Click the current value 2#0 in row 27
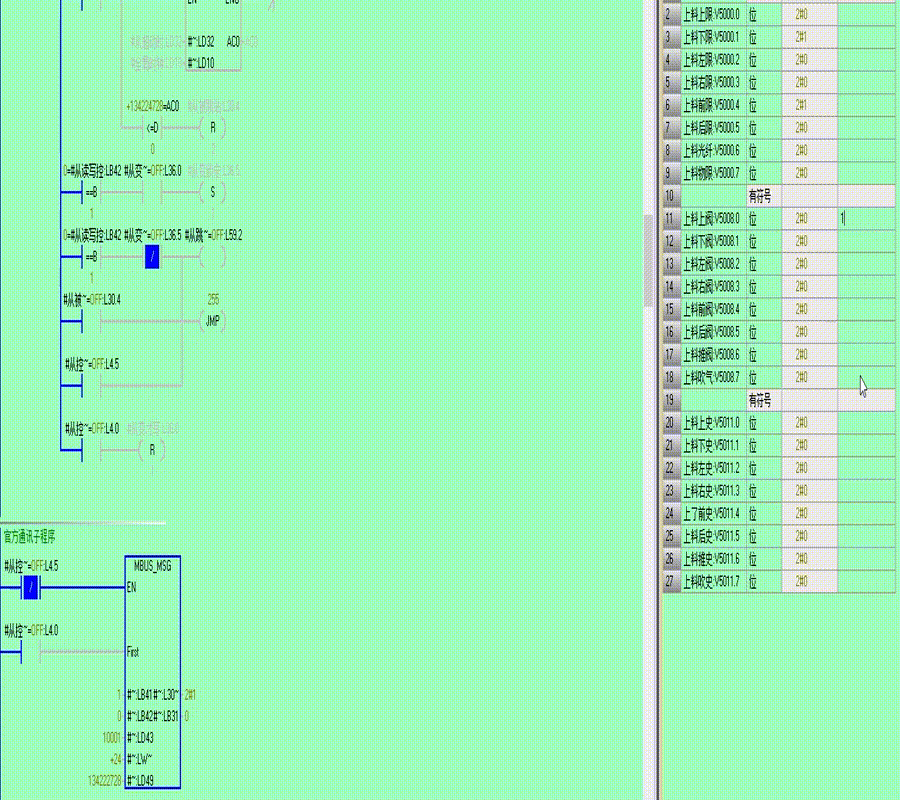The width and height of the screenshot is (900, 800). pyautogui.click(x=809, y=581)
